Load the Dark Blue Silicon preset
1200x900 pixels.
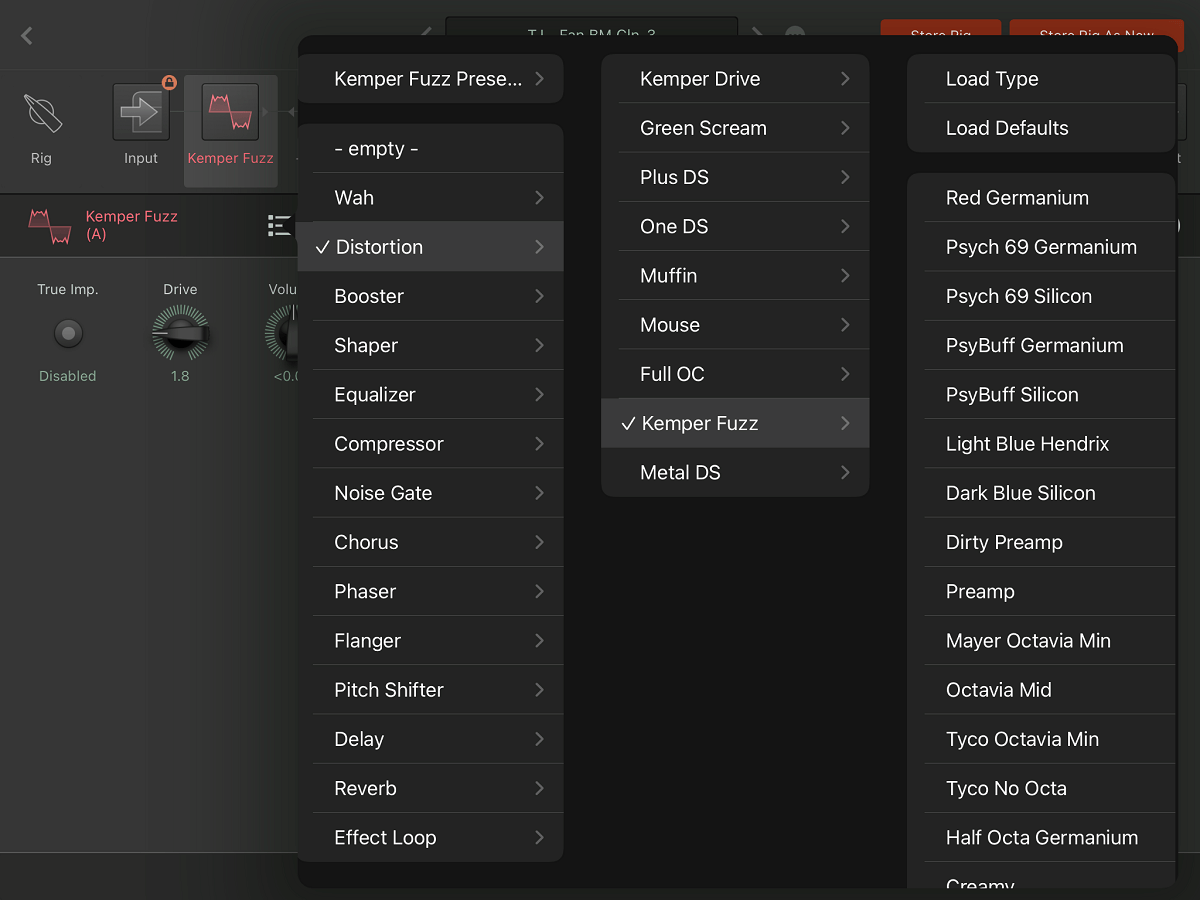pyautogui.click(x=1041, y=493)
